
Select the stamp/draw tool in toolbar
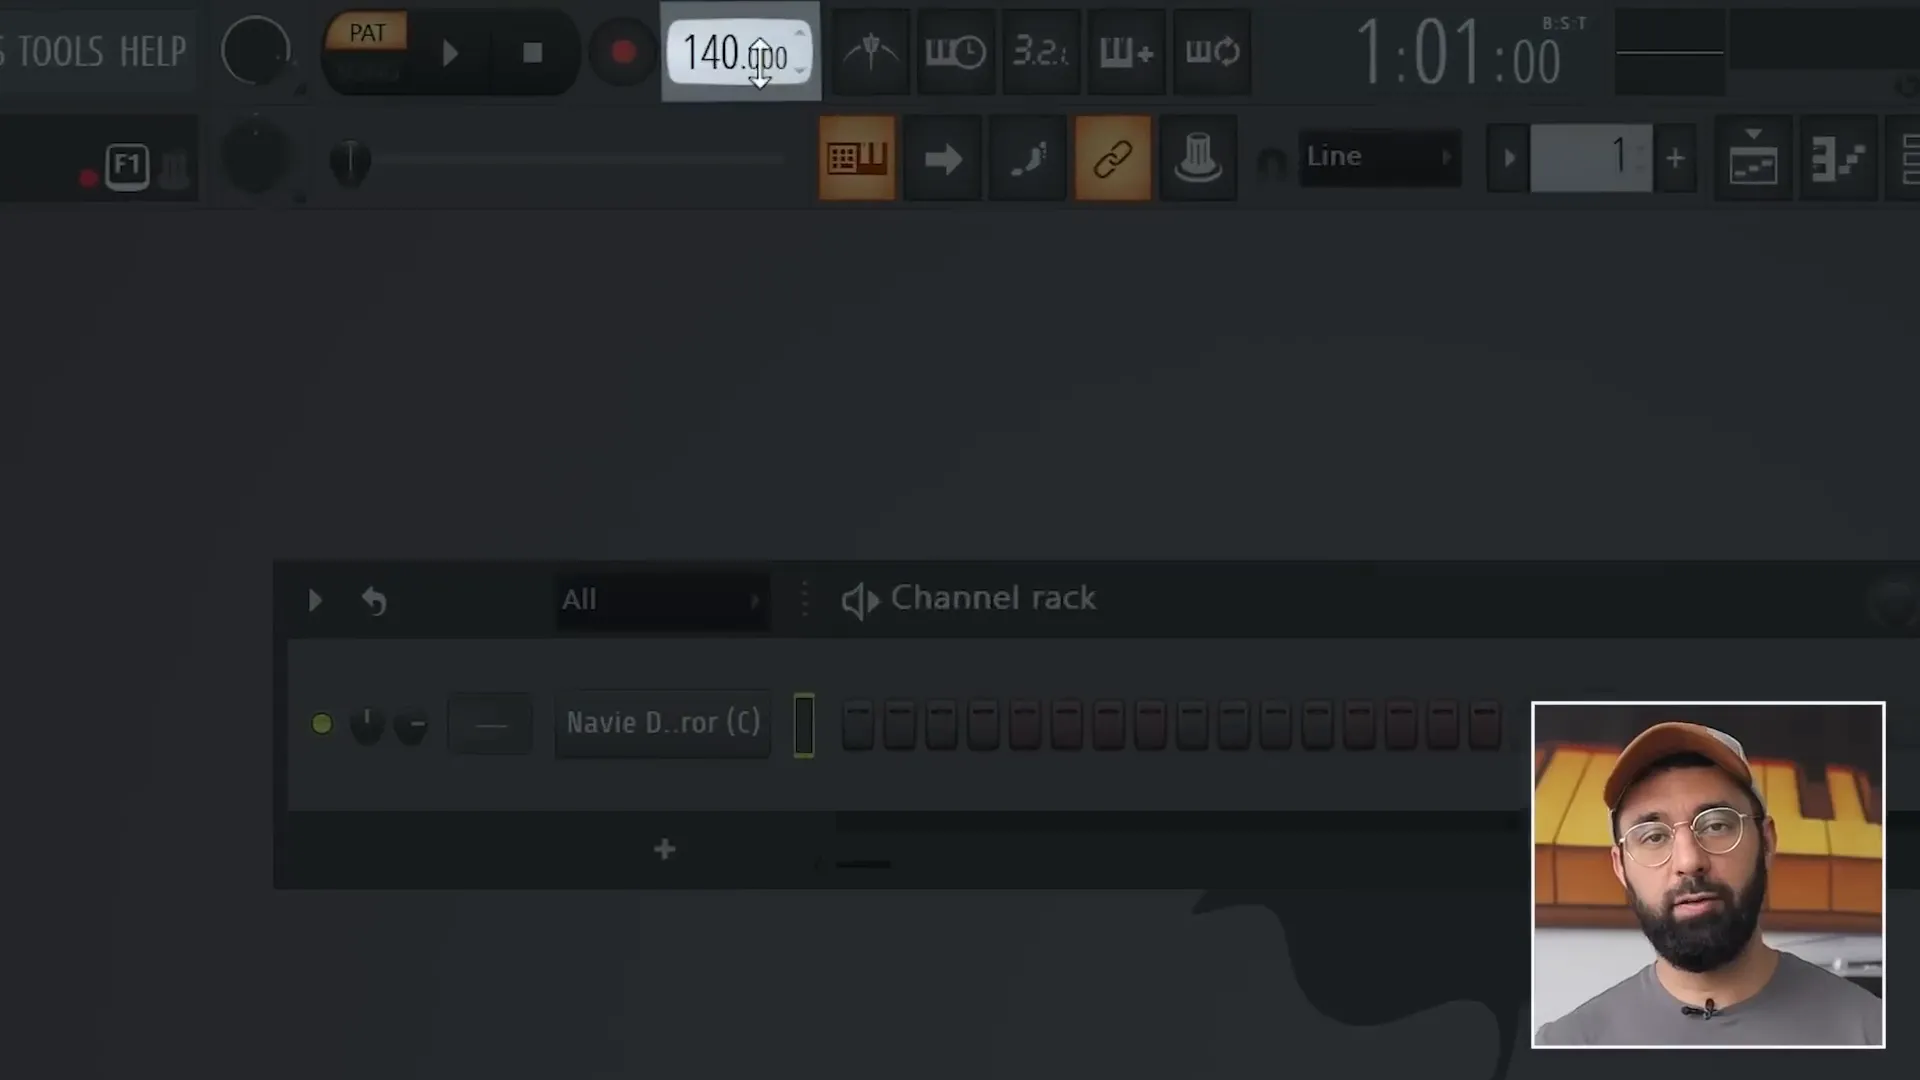1199,158
